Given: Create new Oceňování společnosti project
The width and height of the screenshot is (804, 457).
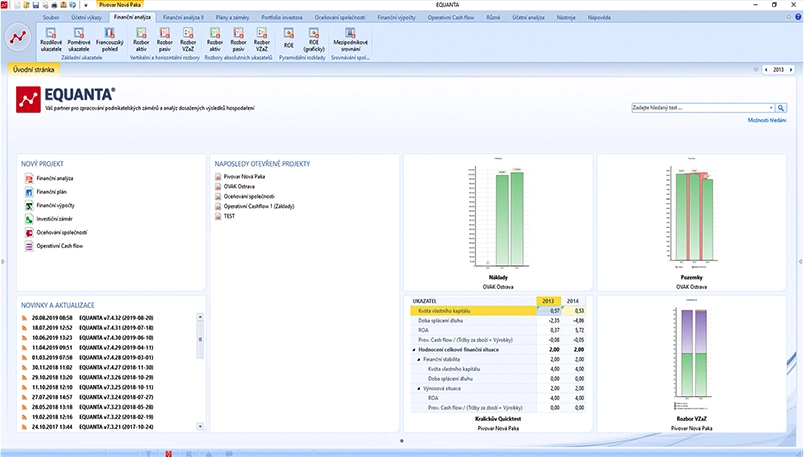Looking at the screenshot, I should click(56, 232).
